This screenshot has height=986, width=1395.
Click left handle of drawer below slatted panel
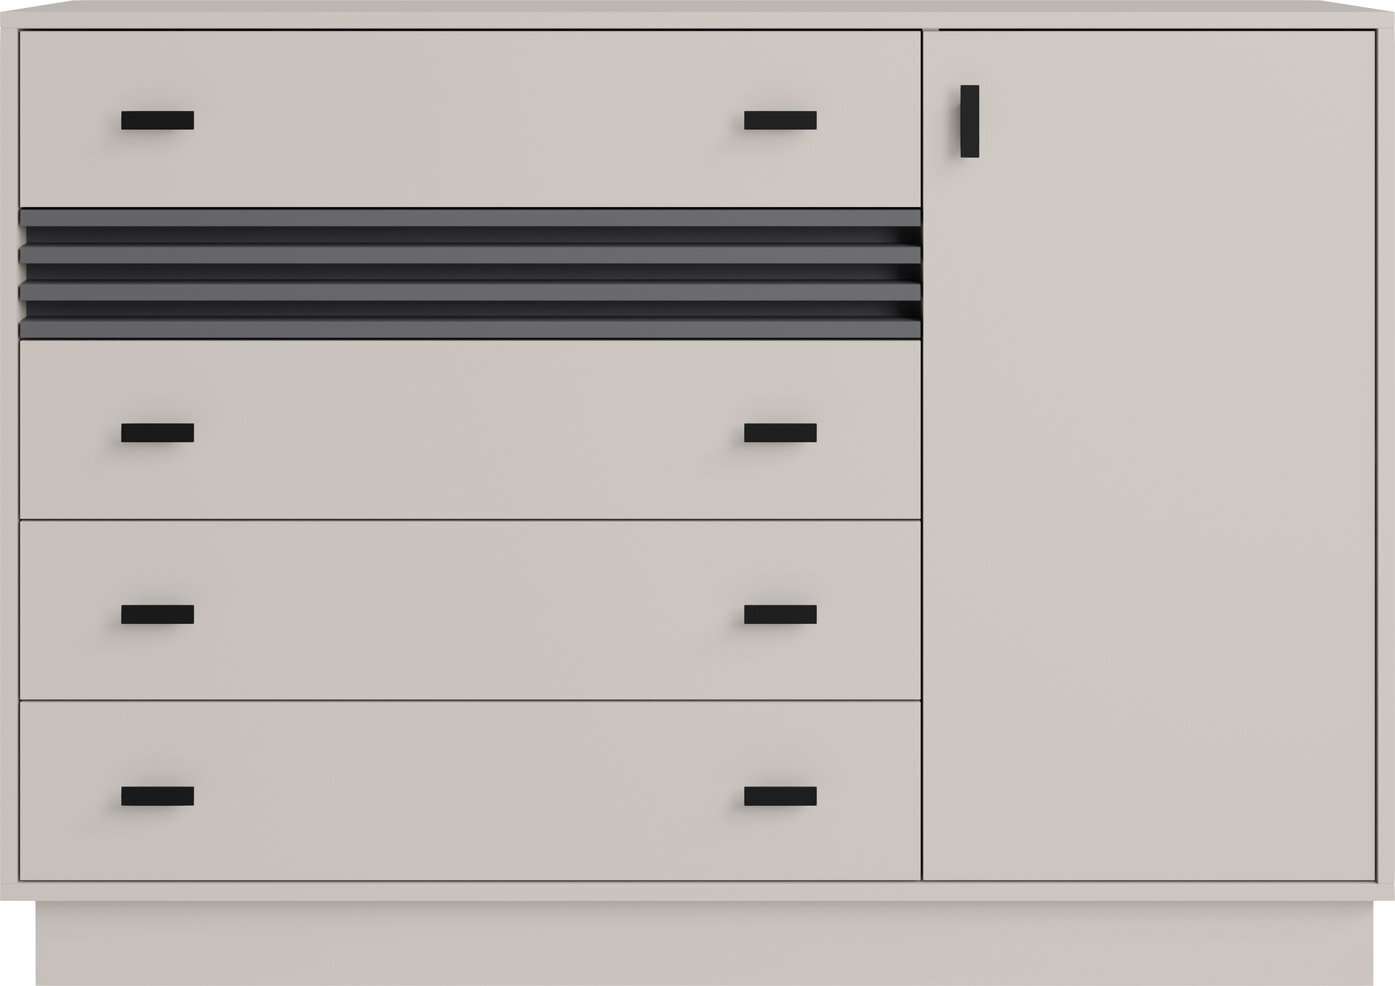[158, 433]
